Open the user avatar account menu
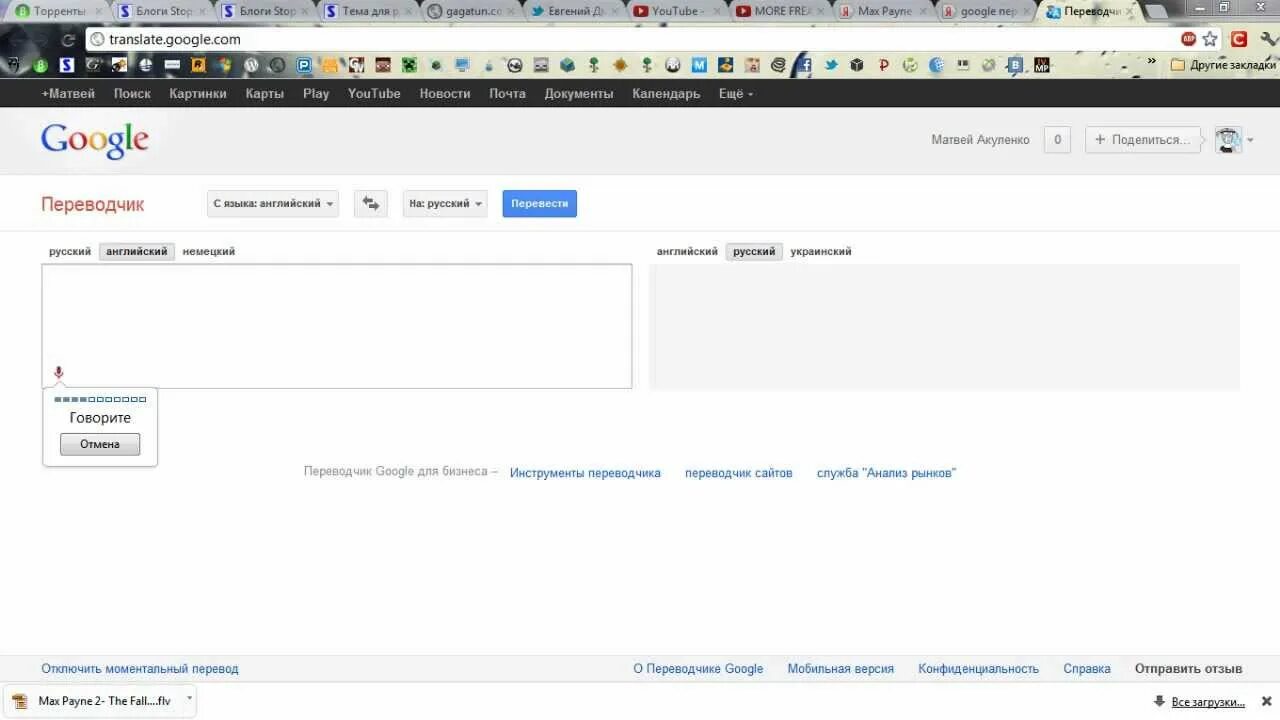The image size is (1280, 720). click(x=1234, y=140)
